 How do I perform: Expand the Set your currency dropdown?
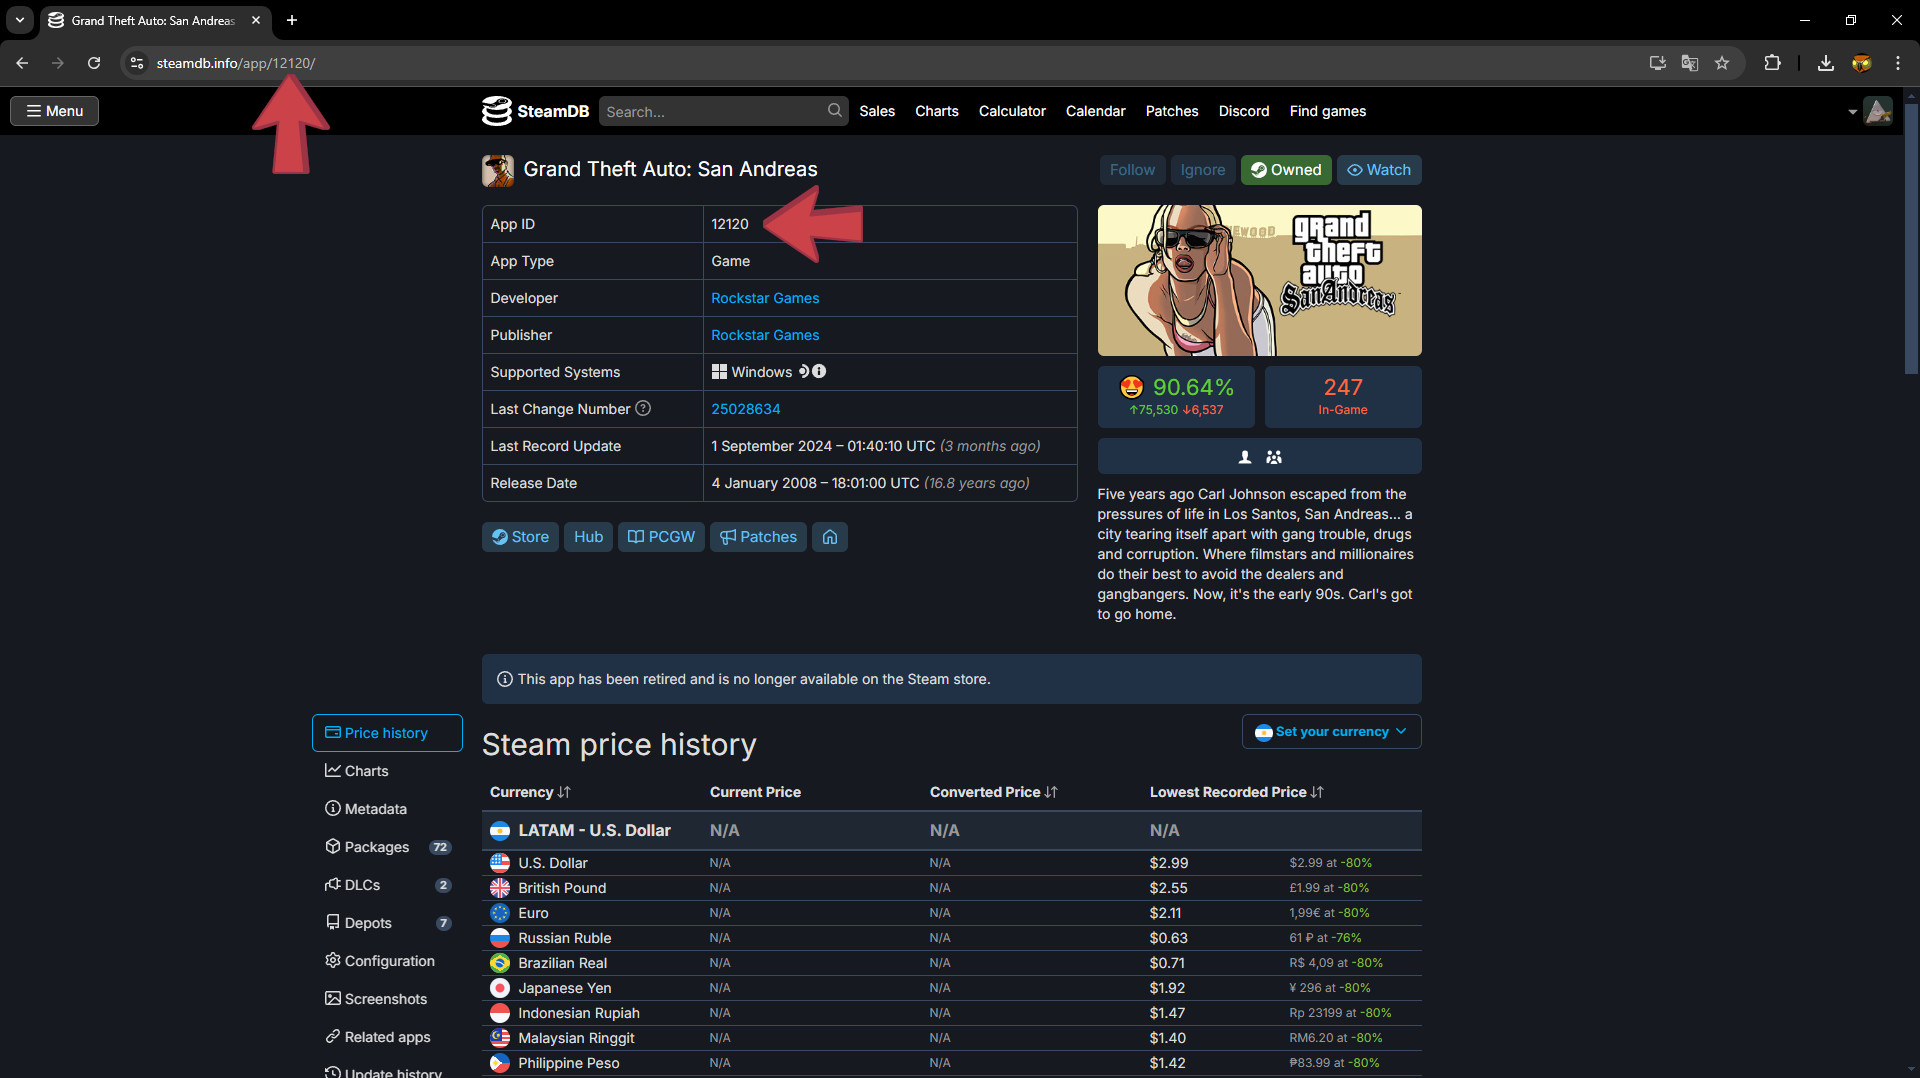(x=1331, y=732)
